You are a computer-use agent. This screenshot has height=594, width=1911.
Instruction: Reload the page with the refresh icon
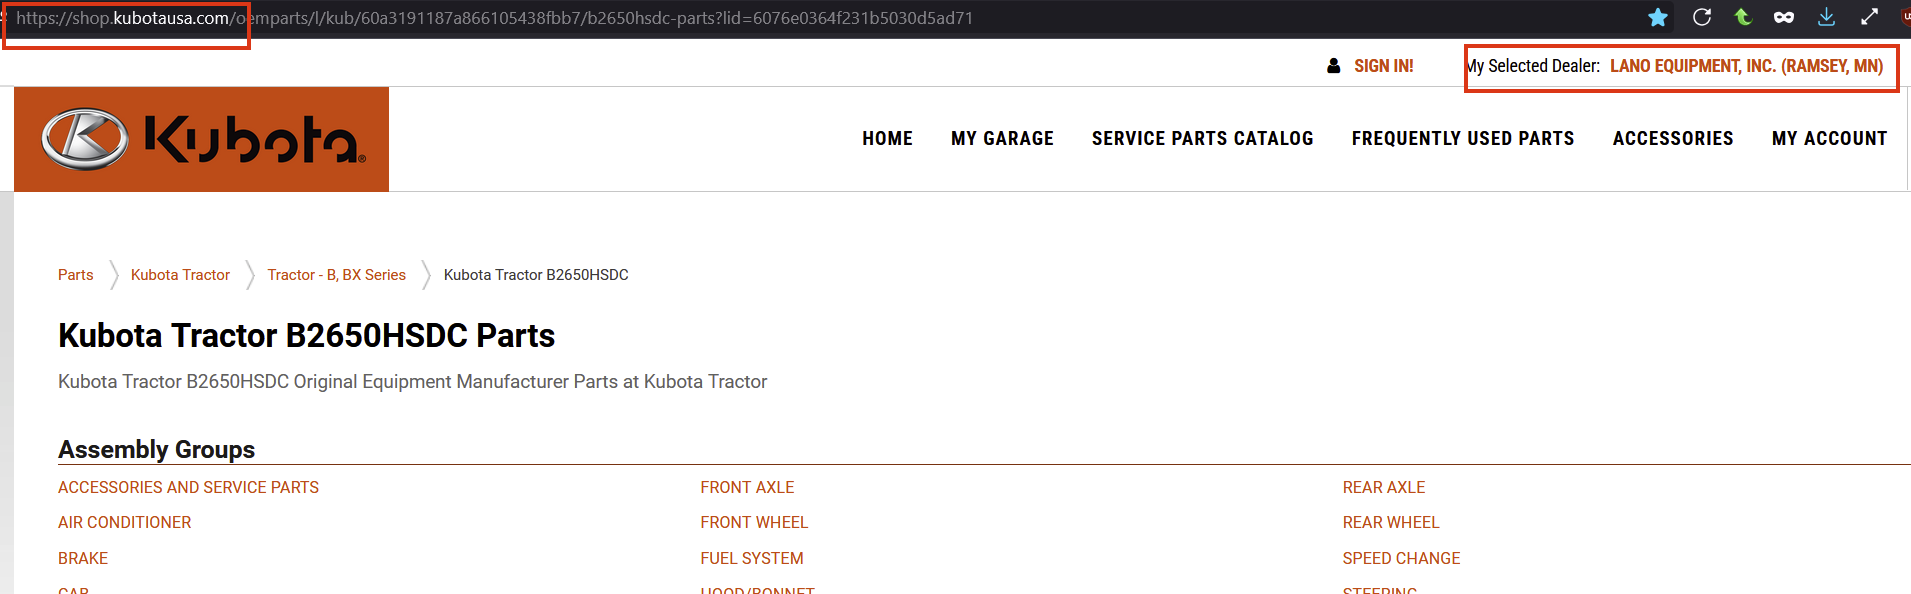1701,17
